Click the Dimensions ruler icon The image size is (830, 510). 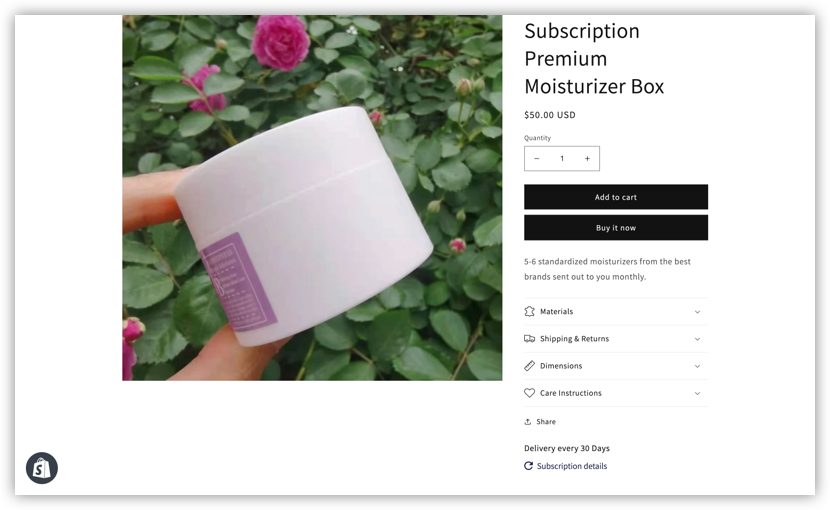(529, 365)
